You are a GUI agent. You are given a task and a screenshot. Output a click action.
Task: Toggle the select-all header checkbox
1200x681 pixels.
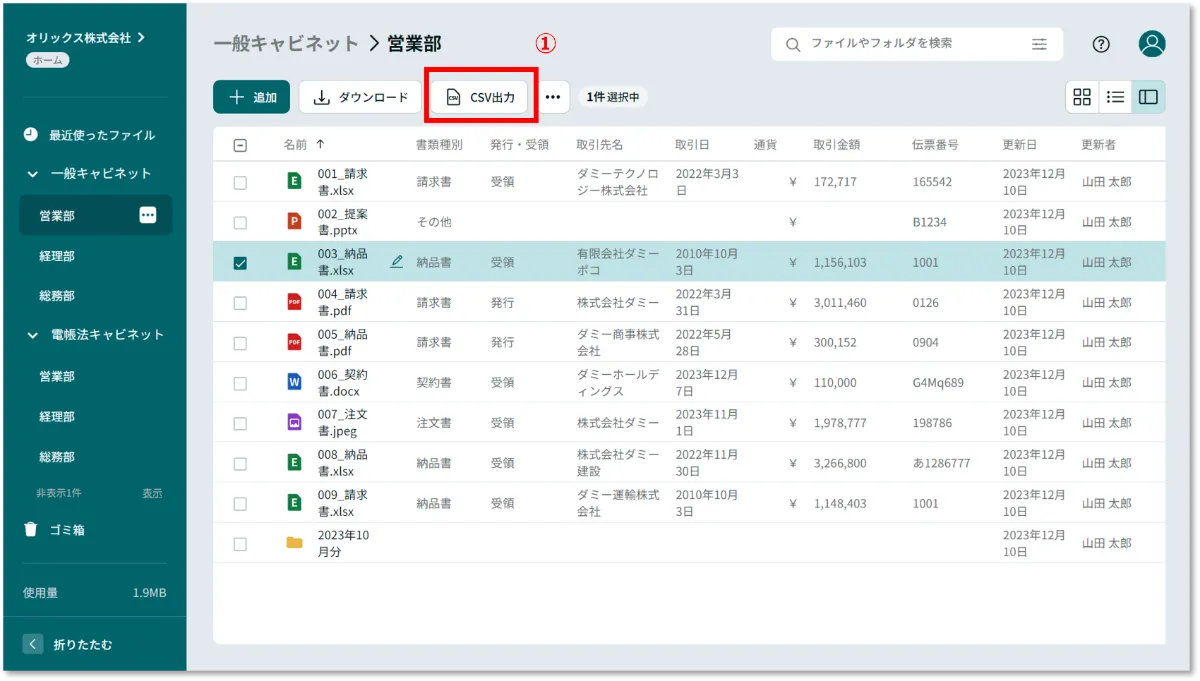point(240,145)
